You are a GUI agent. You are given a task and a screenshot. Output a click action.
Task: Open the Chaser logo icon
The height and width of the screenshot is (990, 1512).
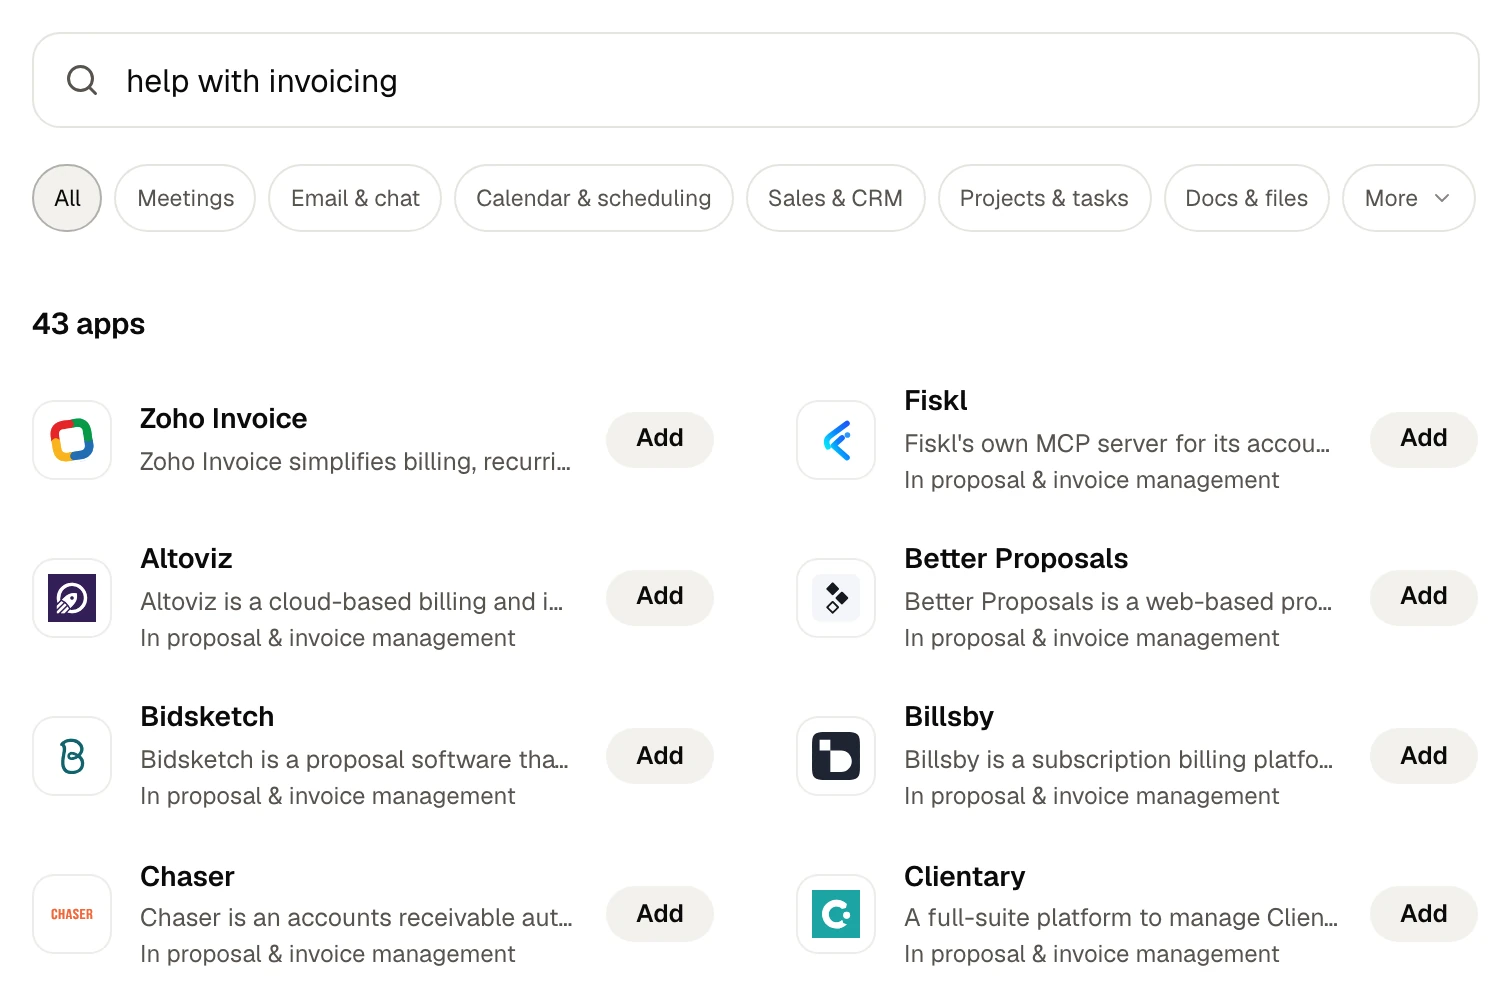(72, 914)
